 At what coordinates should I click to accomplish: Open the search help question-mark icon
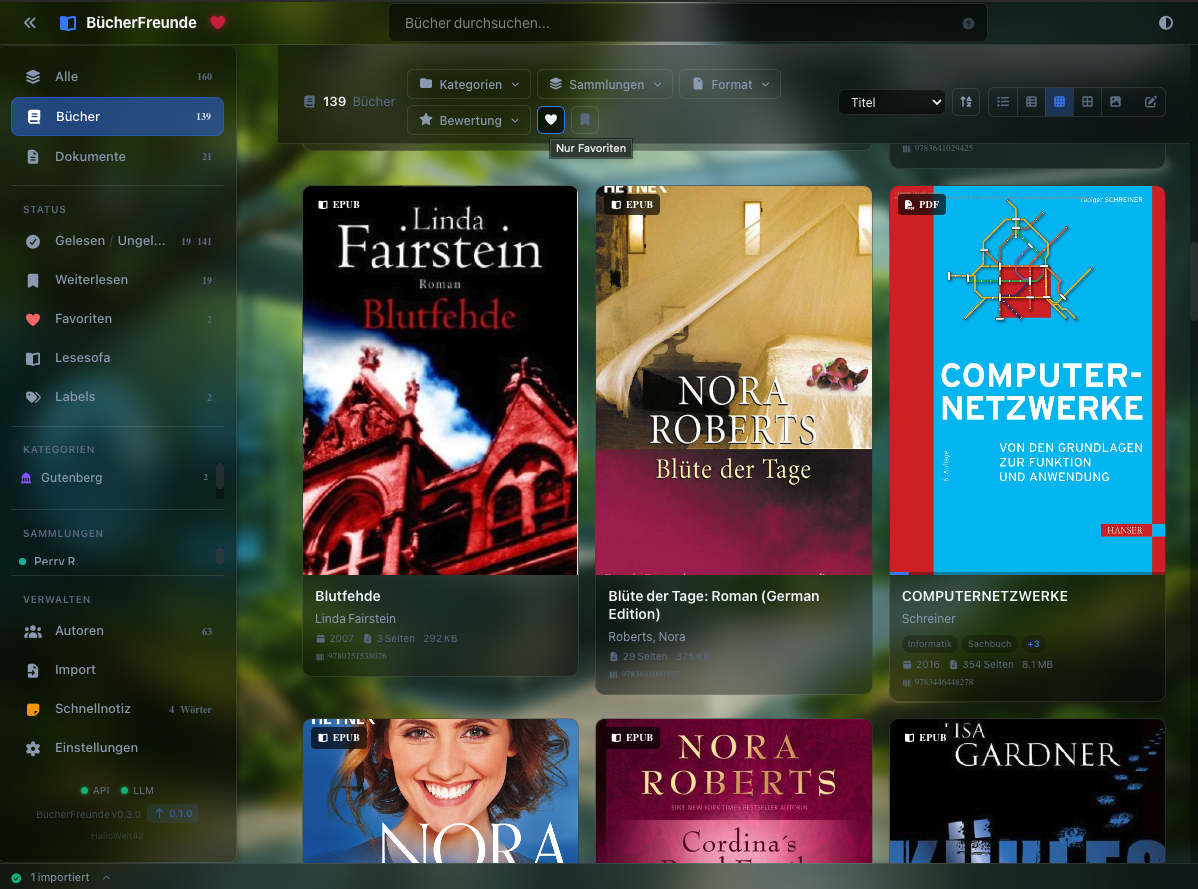pos(968,24)
